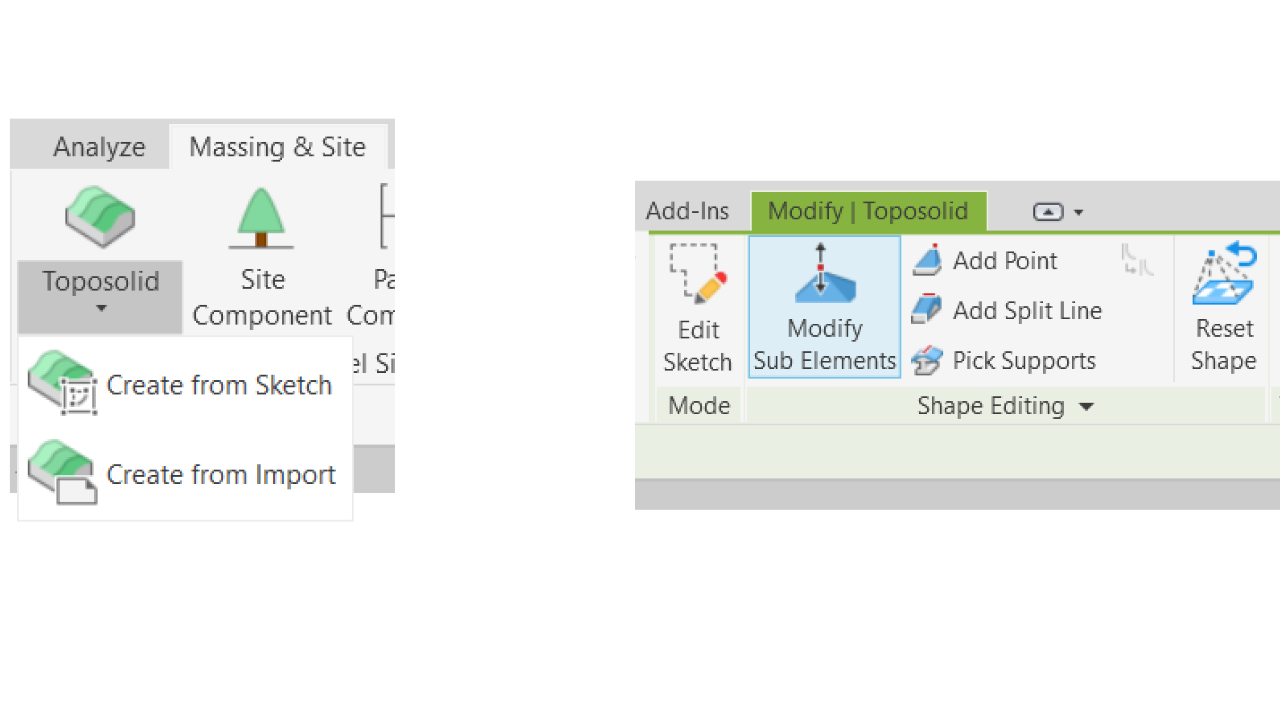Click the Create from Import icon
The width and height of the screenshot is (1280, 720).
coord(62,472)
